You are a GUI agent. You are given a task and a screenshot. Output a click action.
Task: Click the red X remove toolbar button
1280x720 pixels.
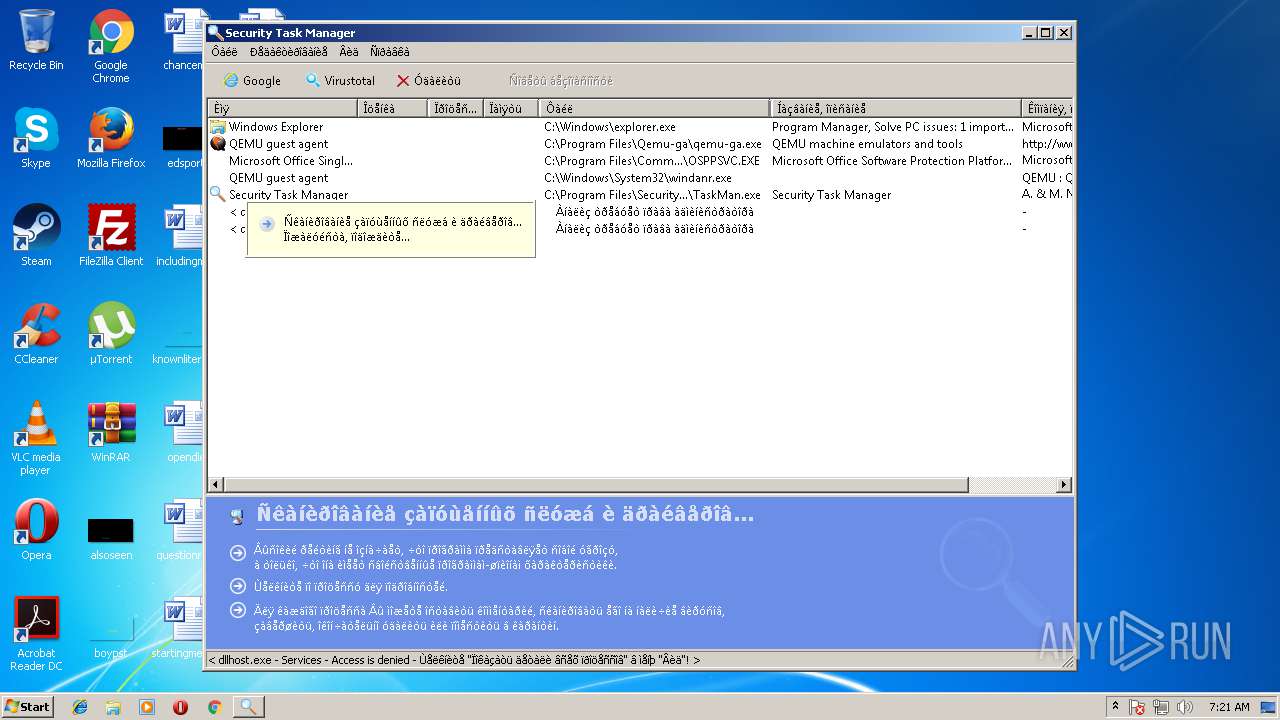(429, 81)
